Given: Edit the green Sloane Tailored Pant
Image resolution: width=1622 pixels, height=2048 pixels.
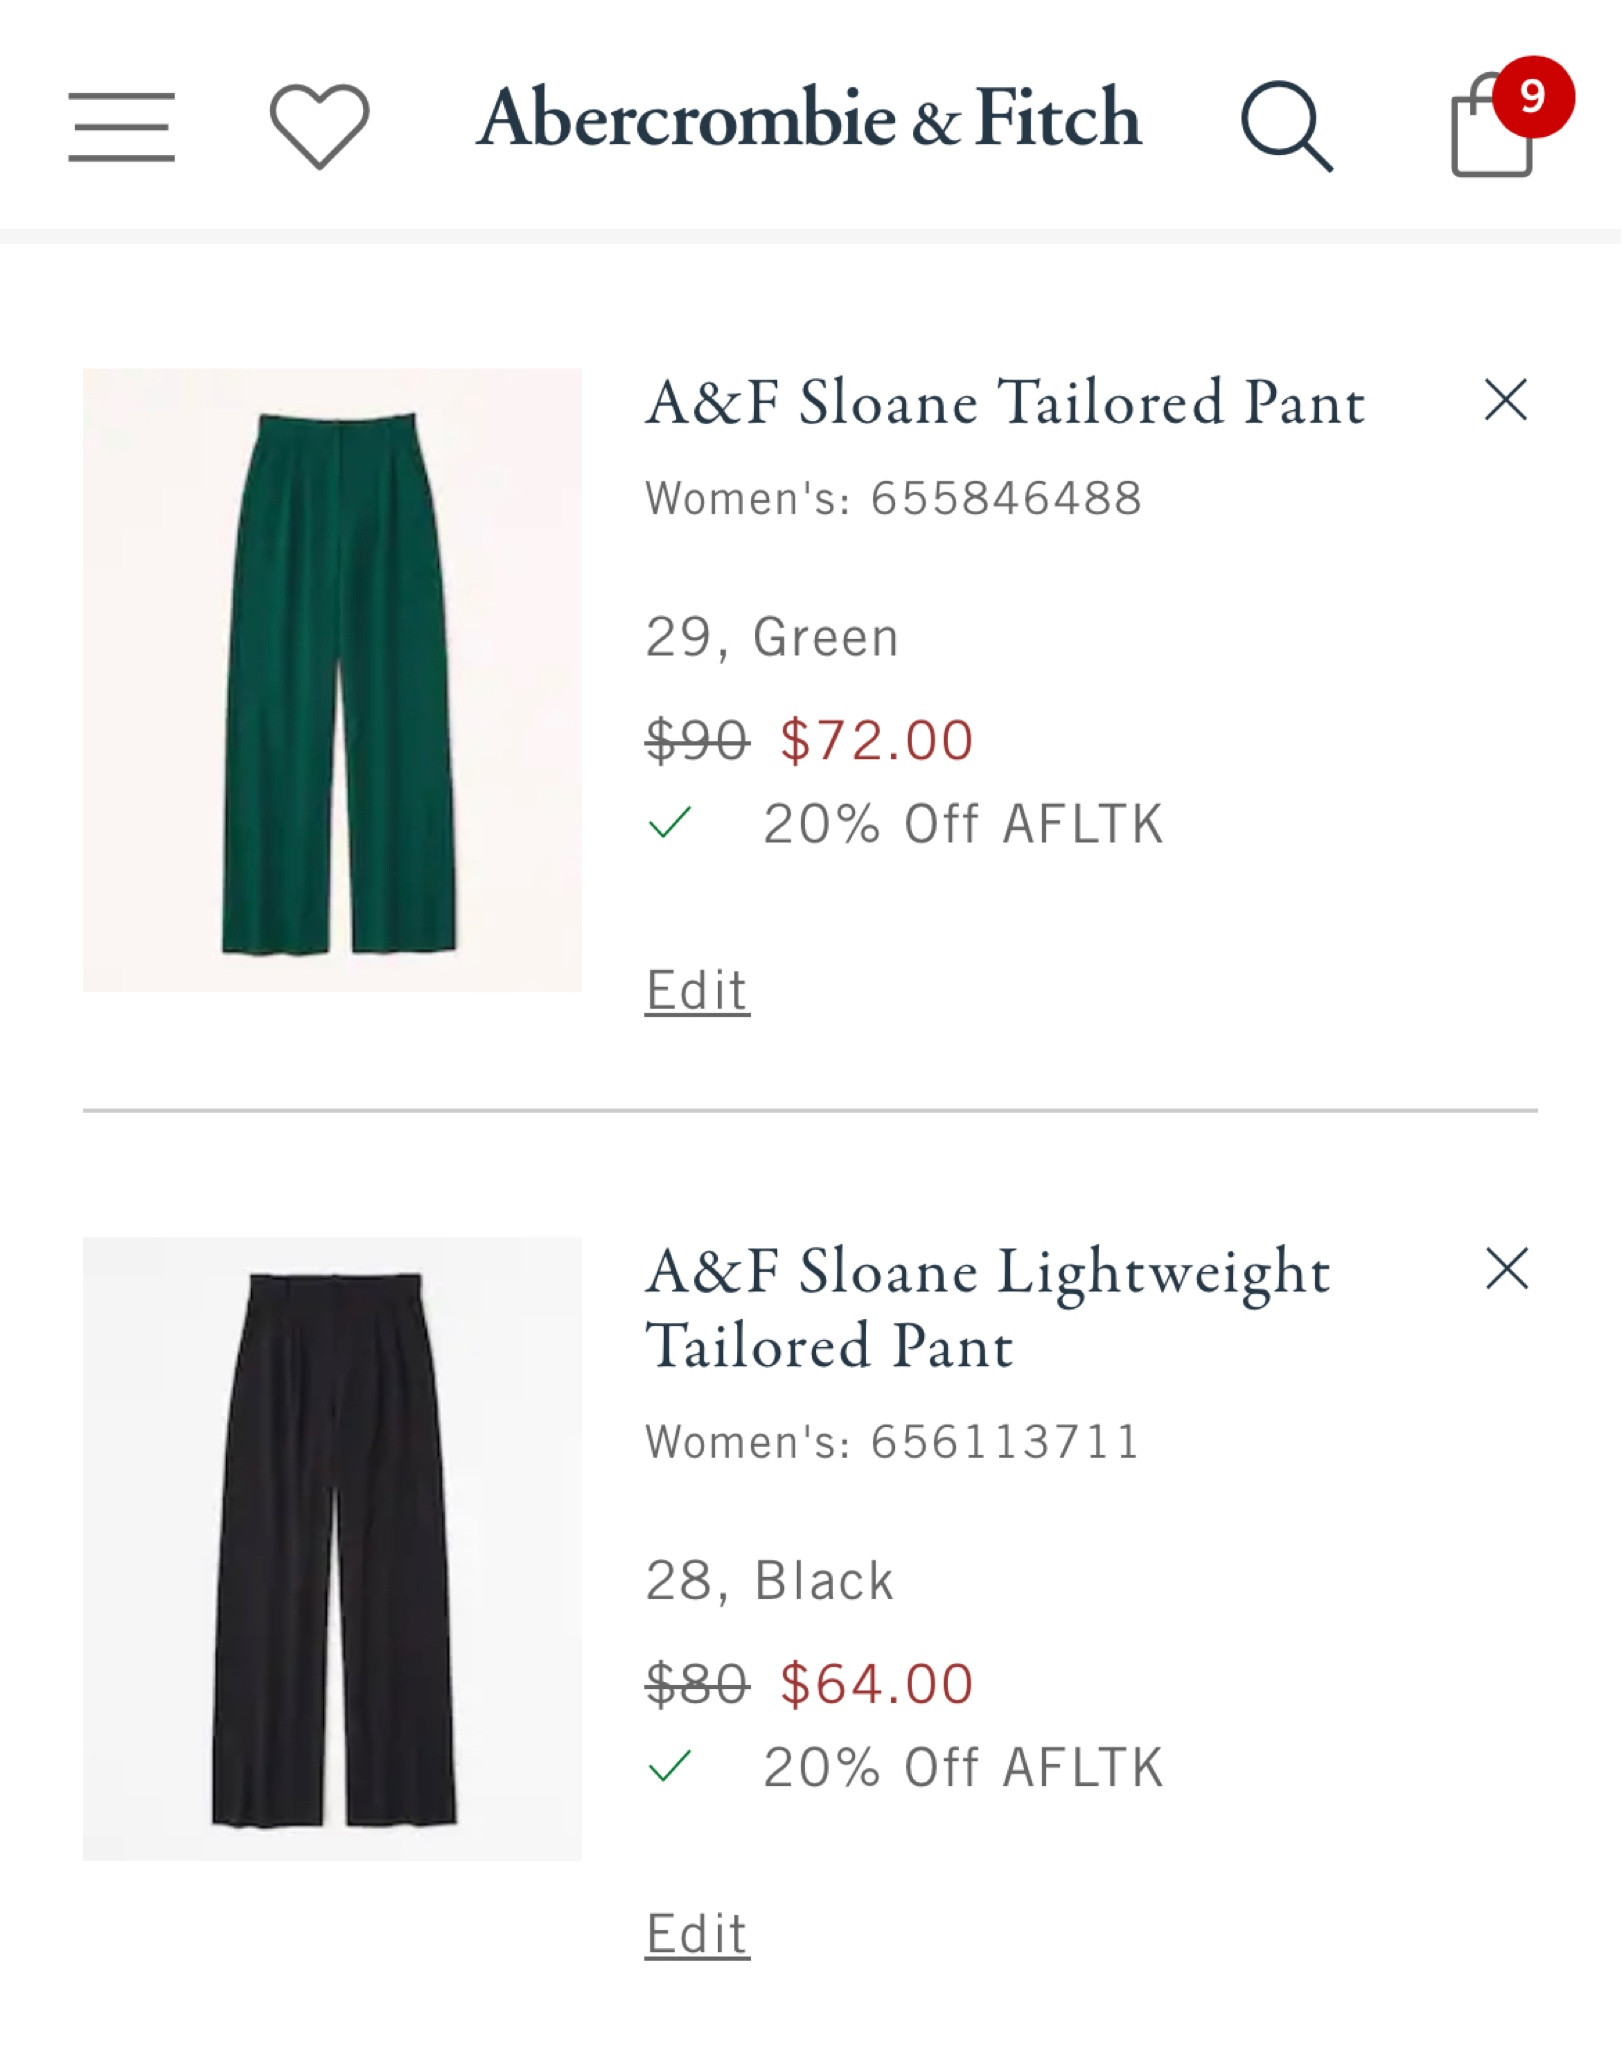Looking at the screenshot, I should point(697,990).
